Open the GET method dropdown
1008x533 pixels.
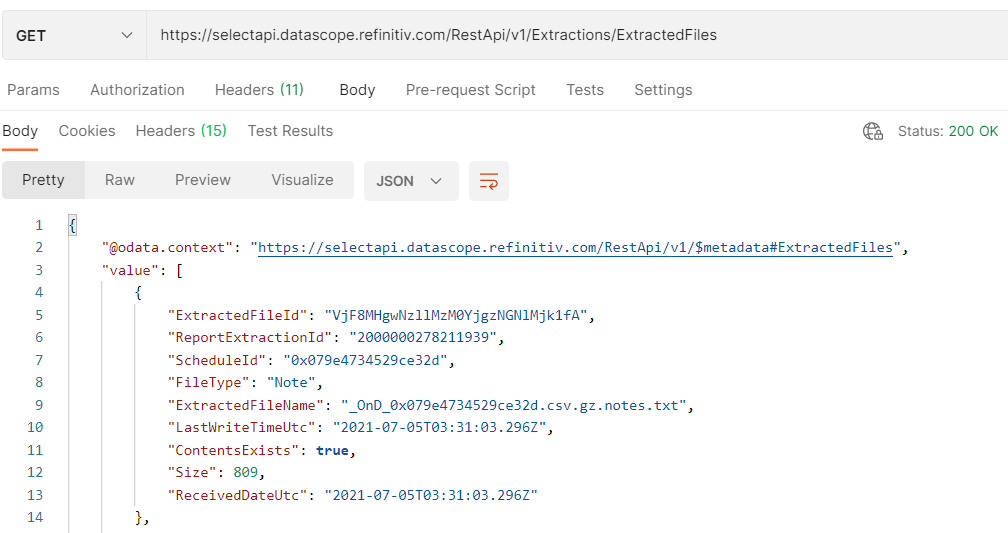point(74,35)
